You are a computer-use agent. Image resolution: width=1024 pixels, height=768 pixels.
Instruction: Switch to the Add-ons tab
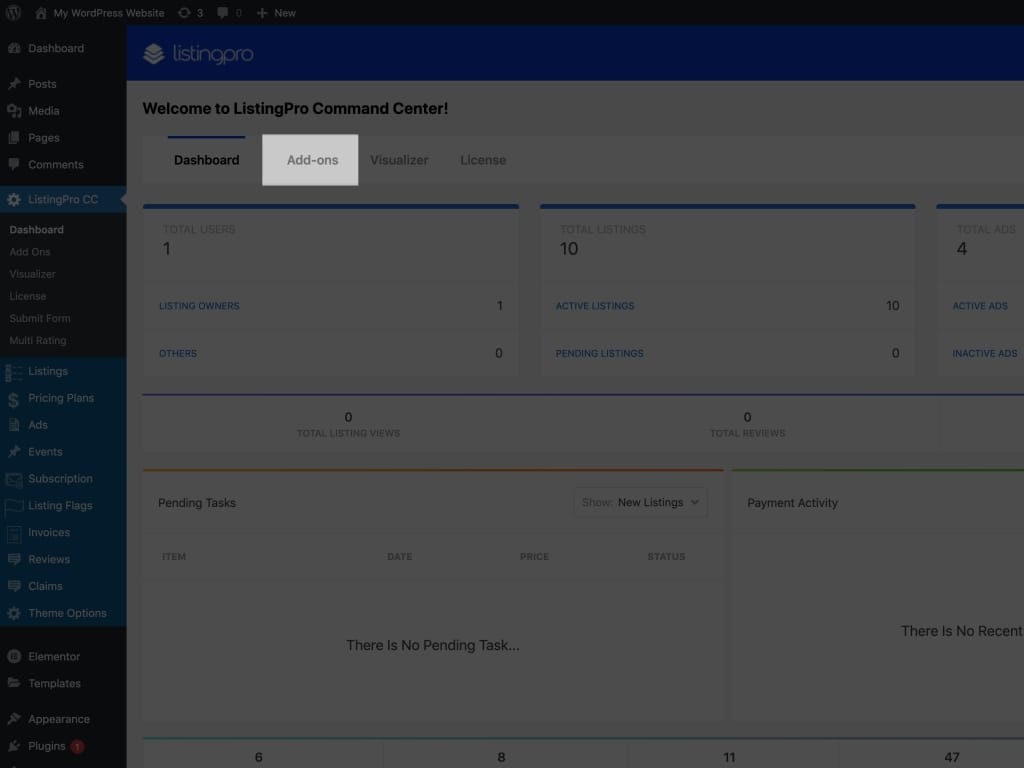point(311,160)
